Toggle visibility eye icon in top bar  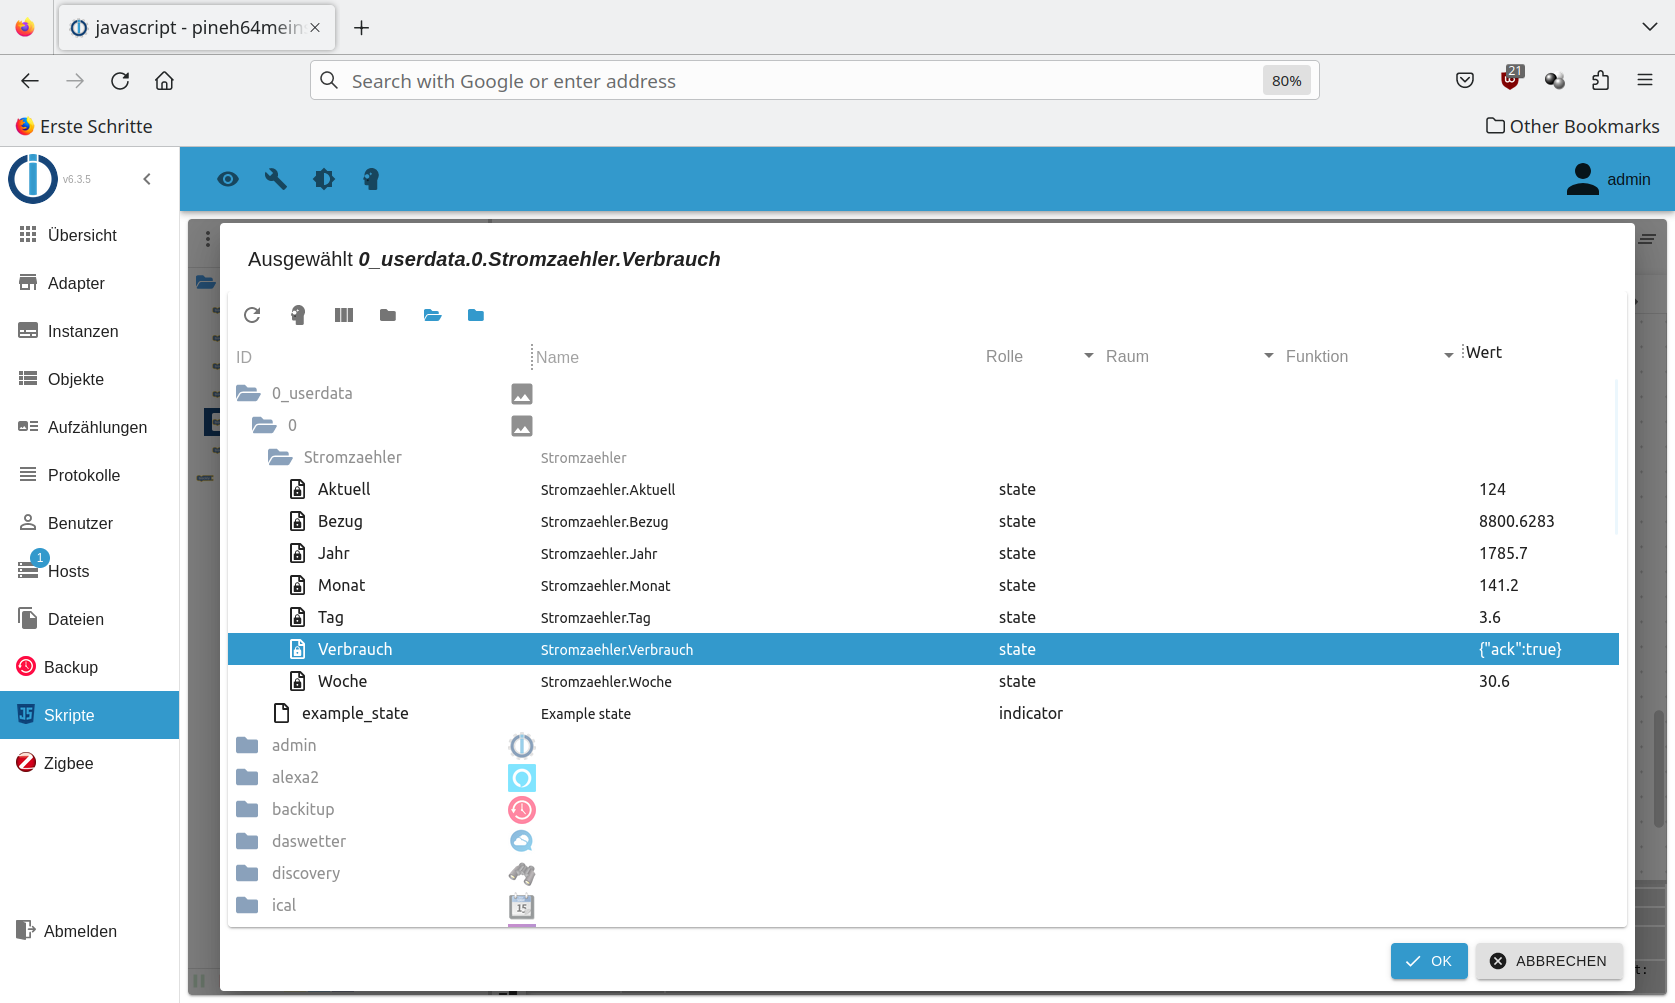(228, 179)
